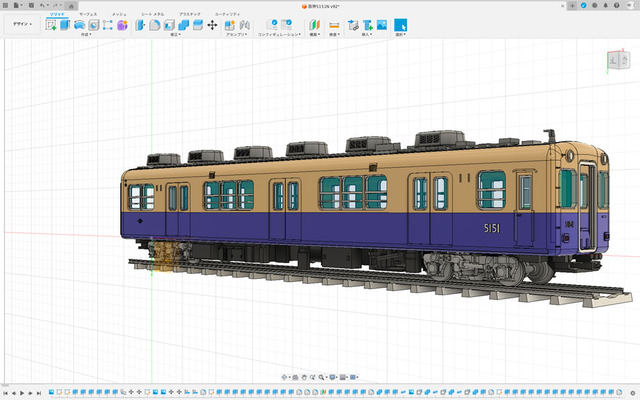Image resolution: width=640 pixels, height=400 pixels.
Task: Open the デザイン workspace dropdown
Action: (x=22, y=24)
